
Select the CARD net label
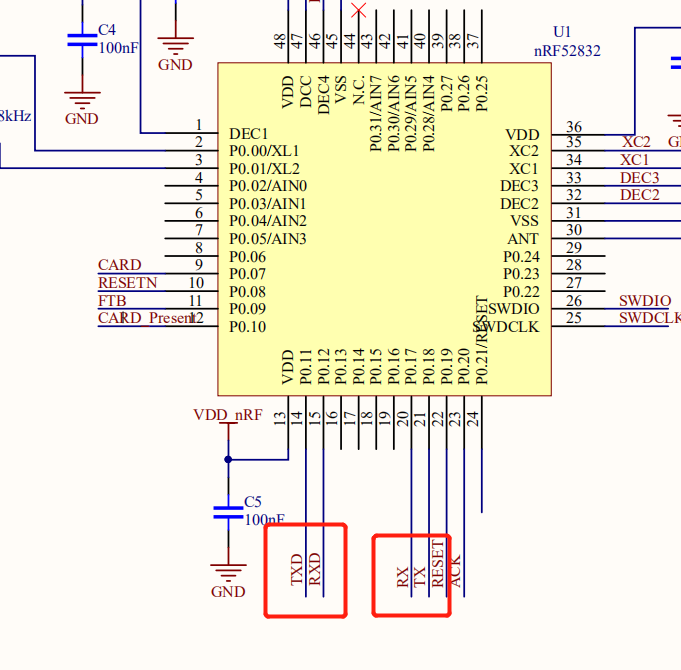pyautogui.click(x=119, y=264)
